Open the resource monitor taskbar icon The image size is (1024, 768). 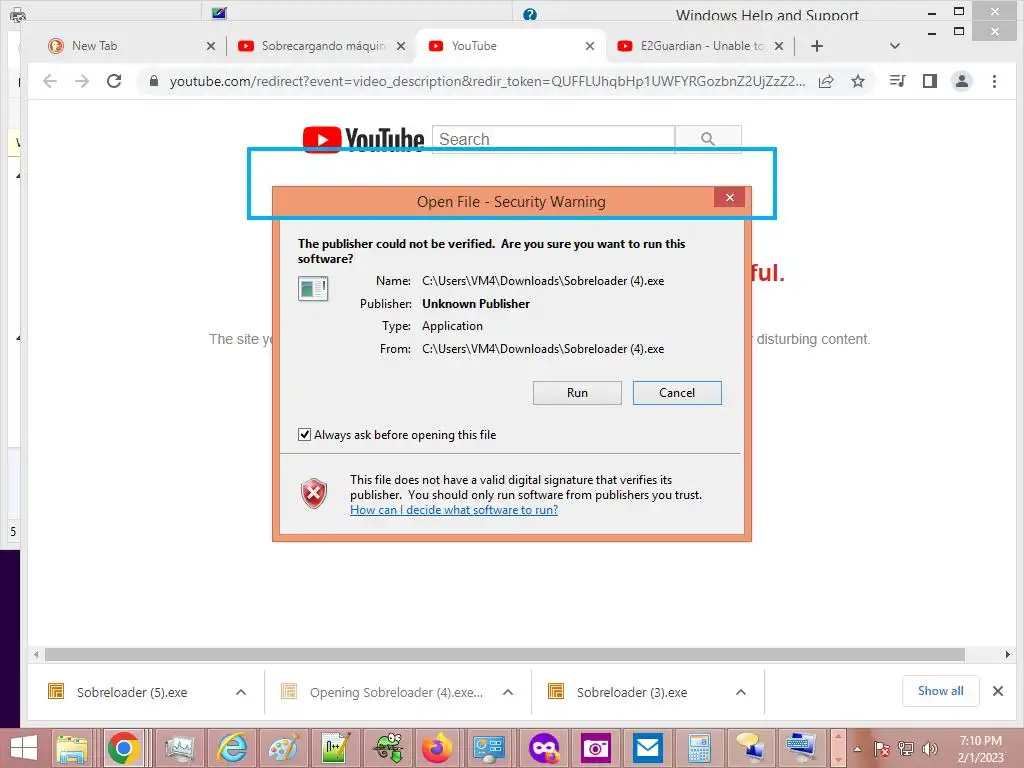(x=179, y=748)
